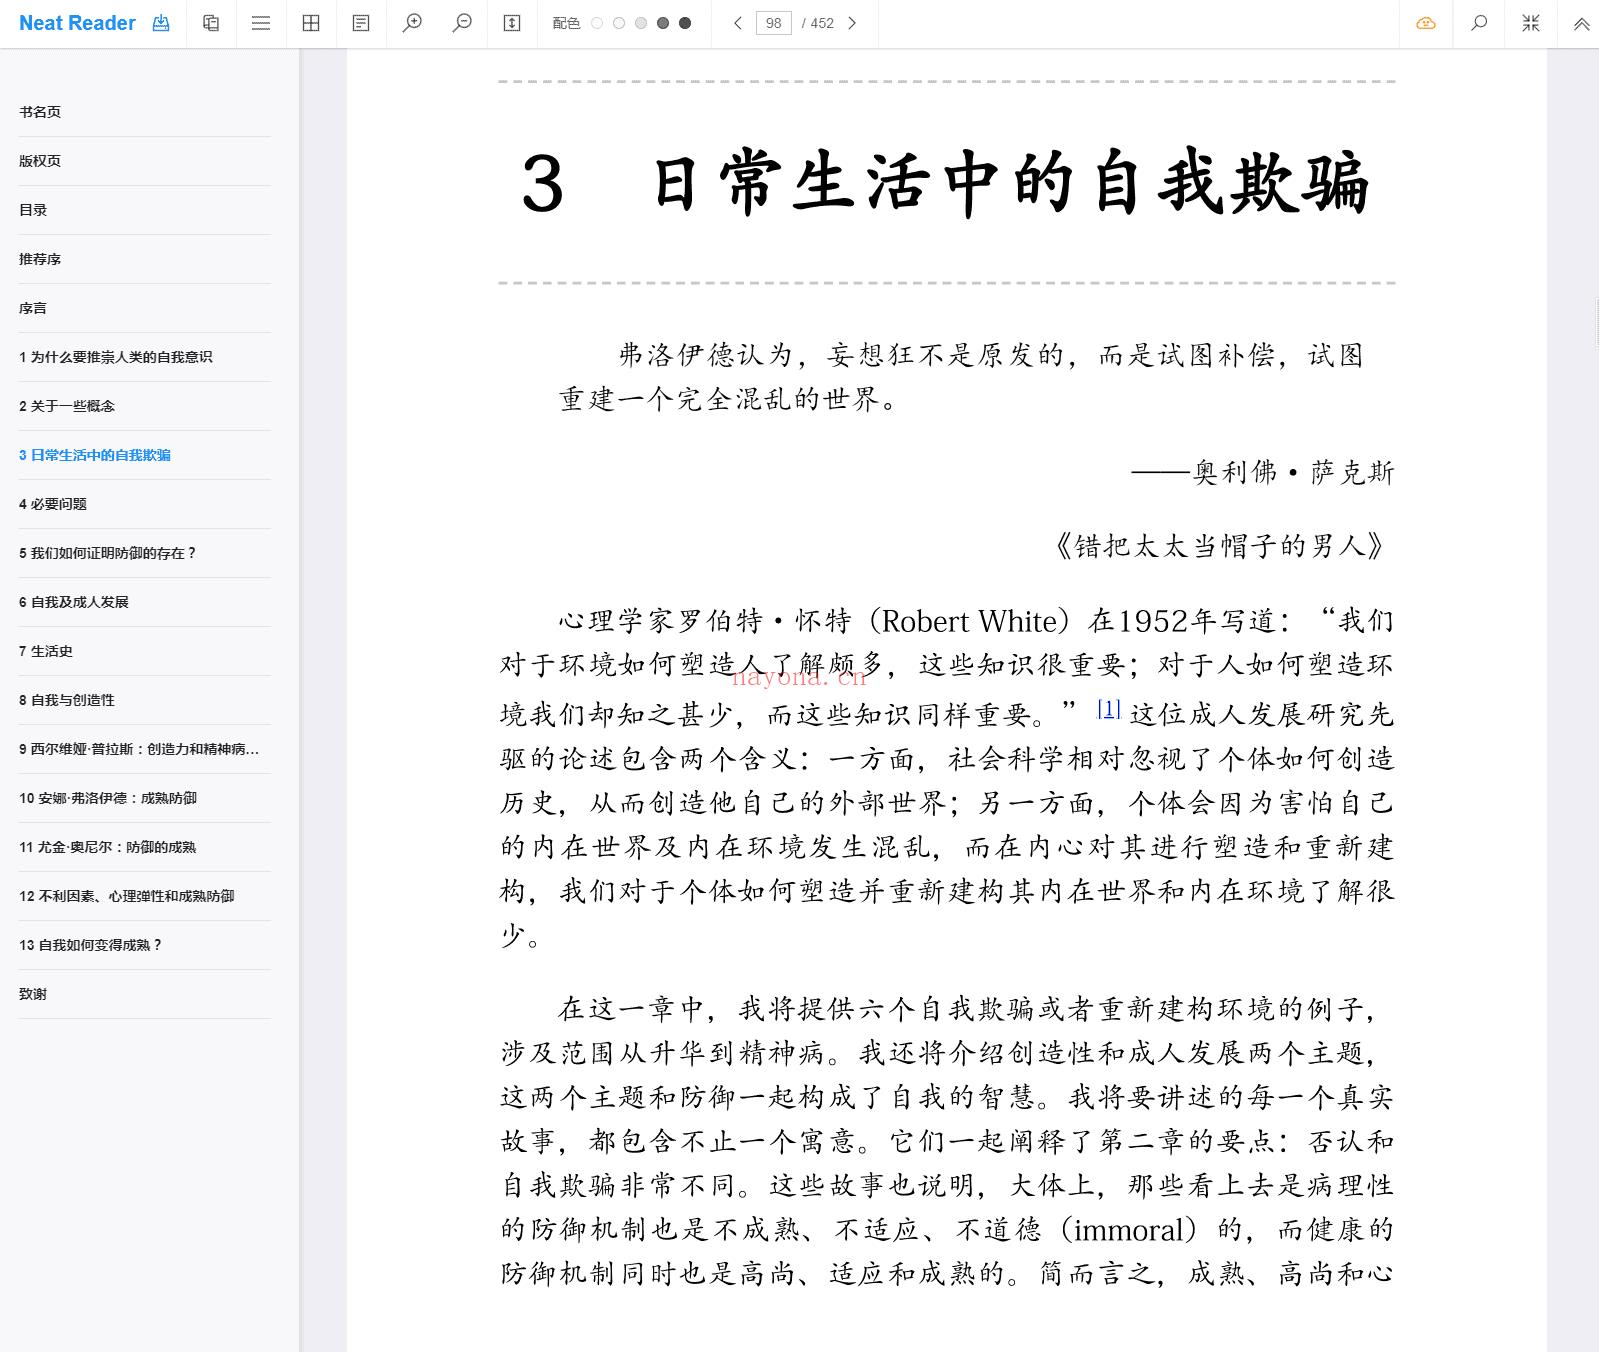Select the second light theme swatch

619,23
